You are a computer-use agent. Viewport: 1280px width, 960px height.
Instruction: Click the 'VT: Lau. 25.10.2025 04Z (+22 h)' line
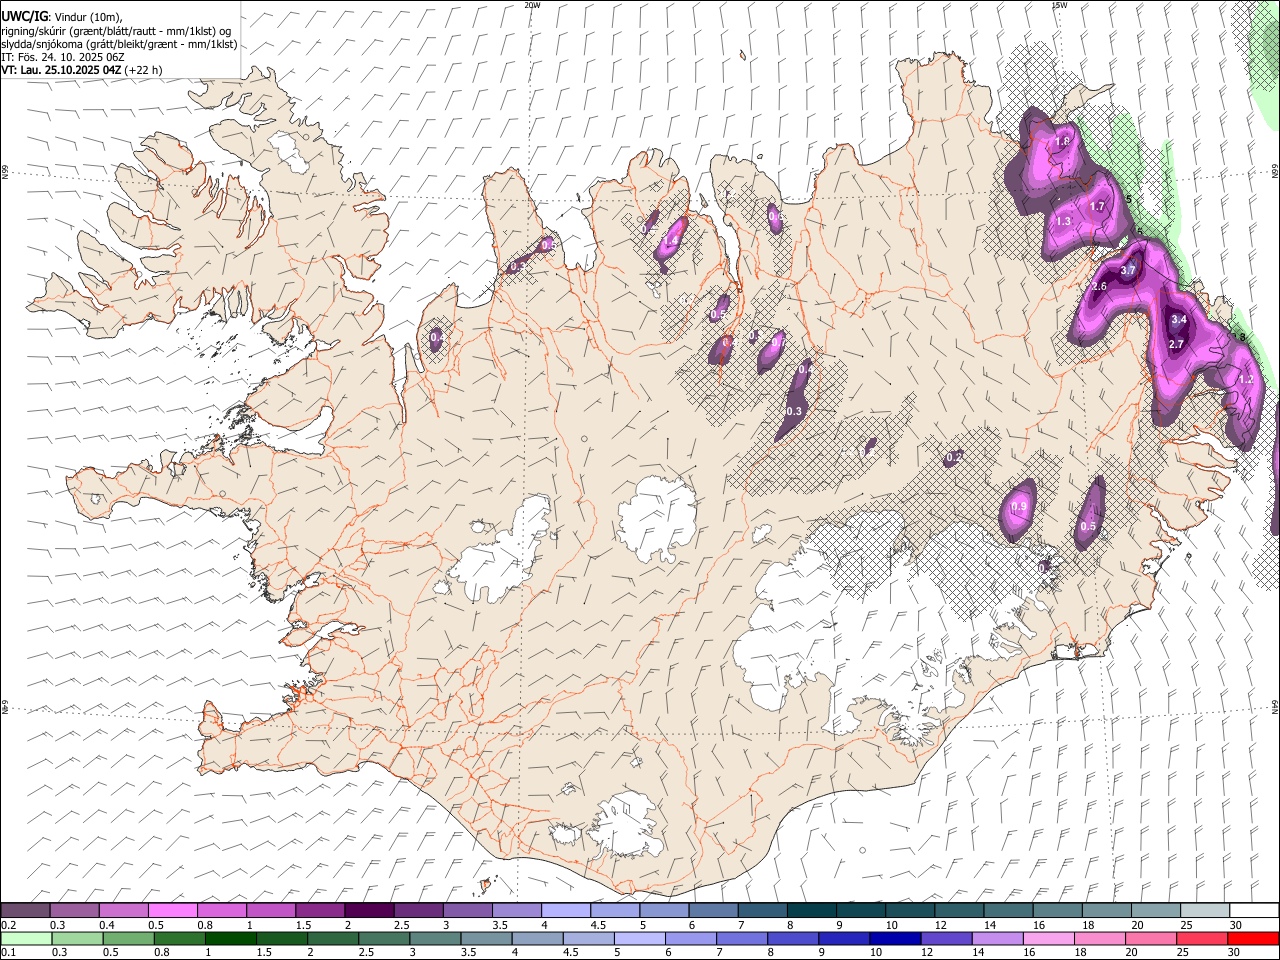click(82, 70)
